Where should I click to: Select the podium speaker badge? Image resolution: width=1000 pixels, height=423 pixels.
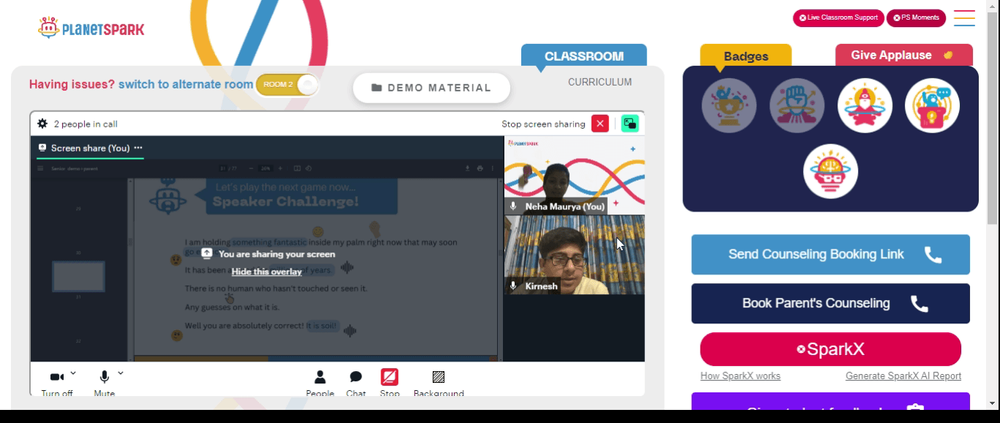[x=932, y=105]
